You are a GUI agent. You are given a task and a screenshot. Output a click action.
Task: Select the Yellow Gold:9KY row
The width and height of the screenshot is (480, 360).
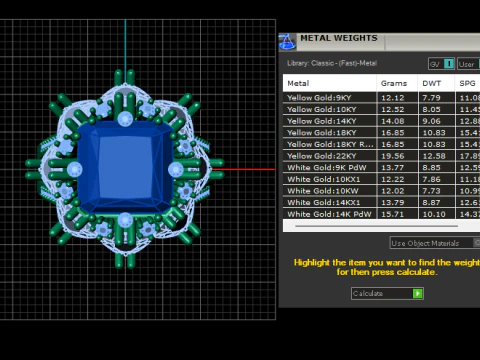(381, 98)
